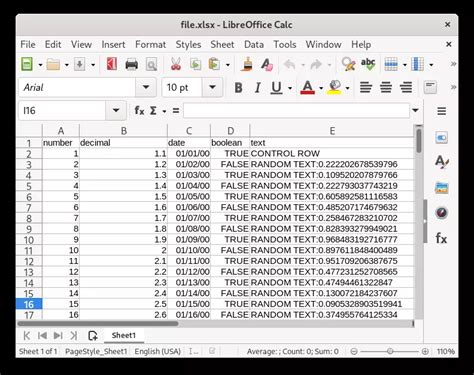Screen dimensions: 474x375
Task: Apply yellow Background Color highlight
Action: click(335, 88)
